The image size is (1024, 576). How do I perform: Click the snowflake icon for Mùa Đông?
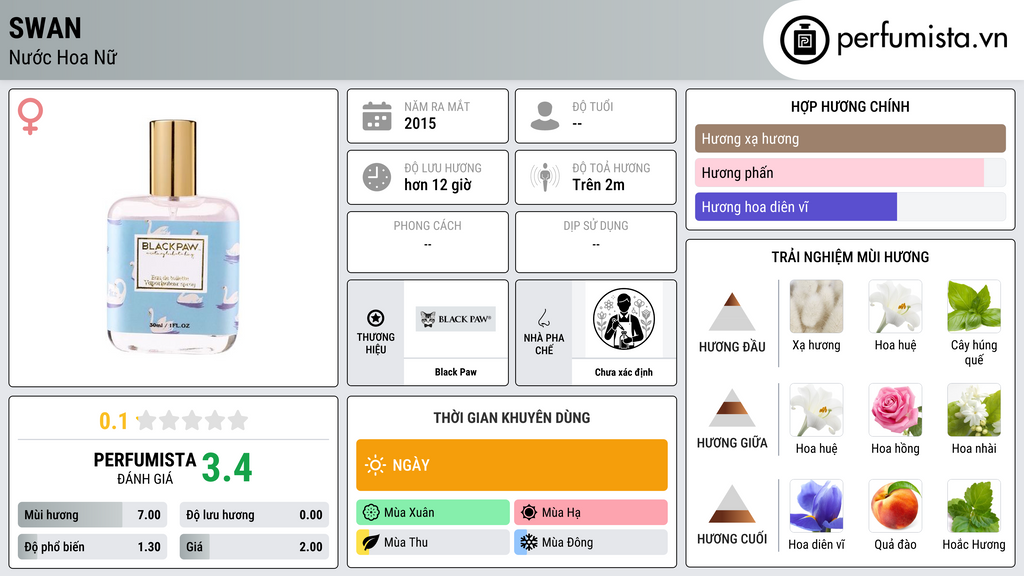click(529, 542)
